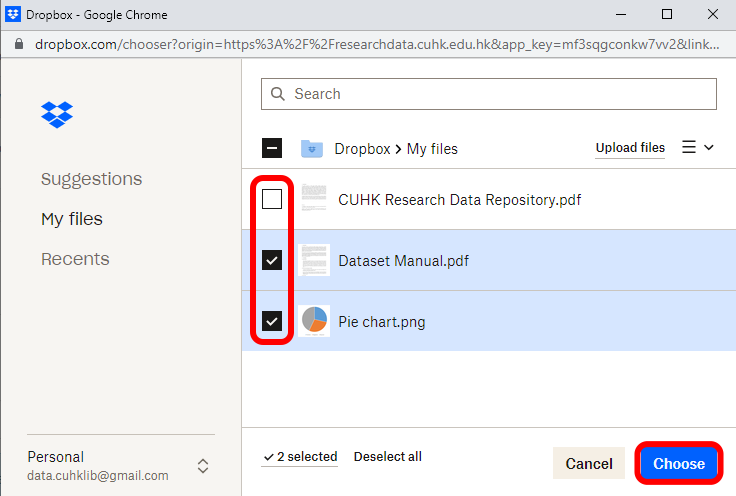
Task: Click the 2 selected indicator
Action: click(300, 457)
